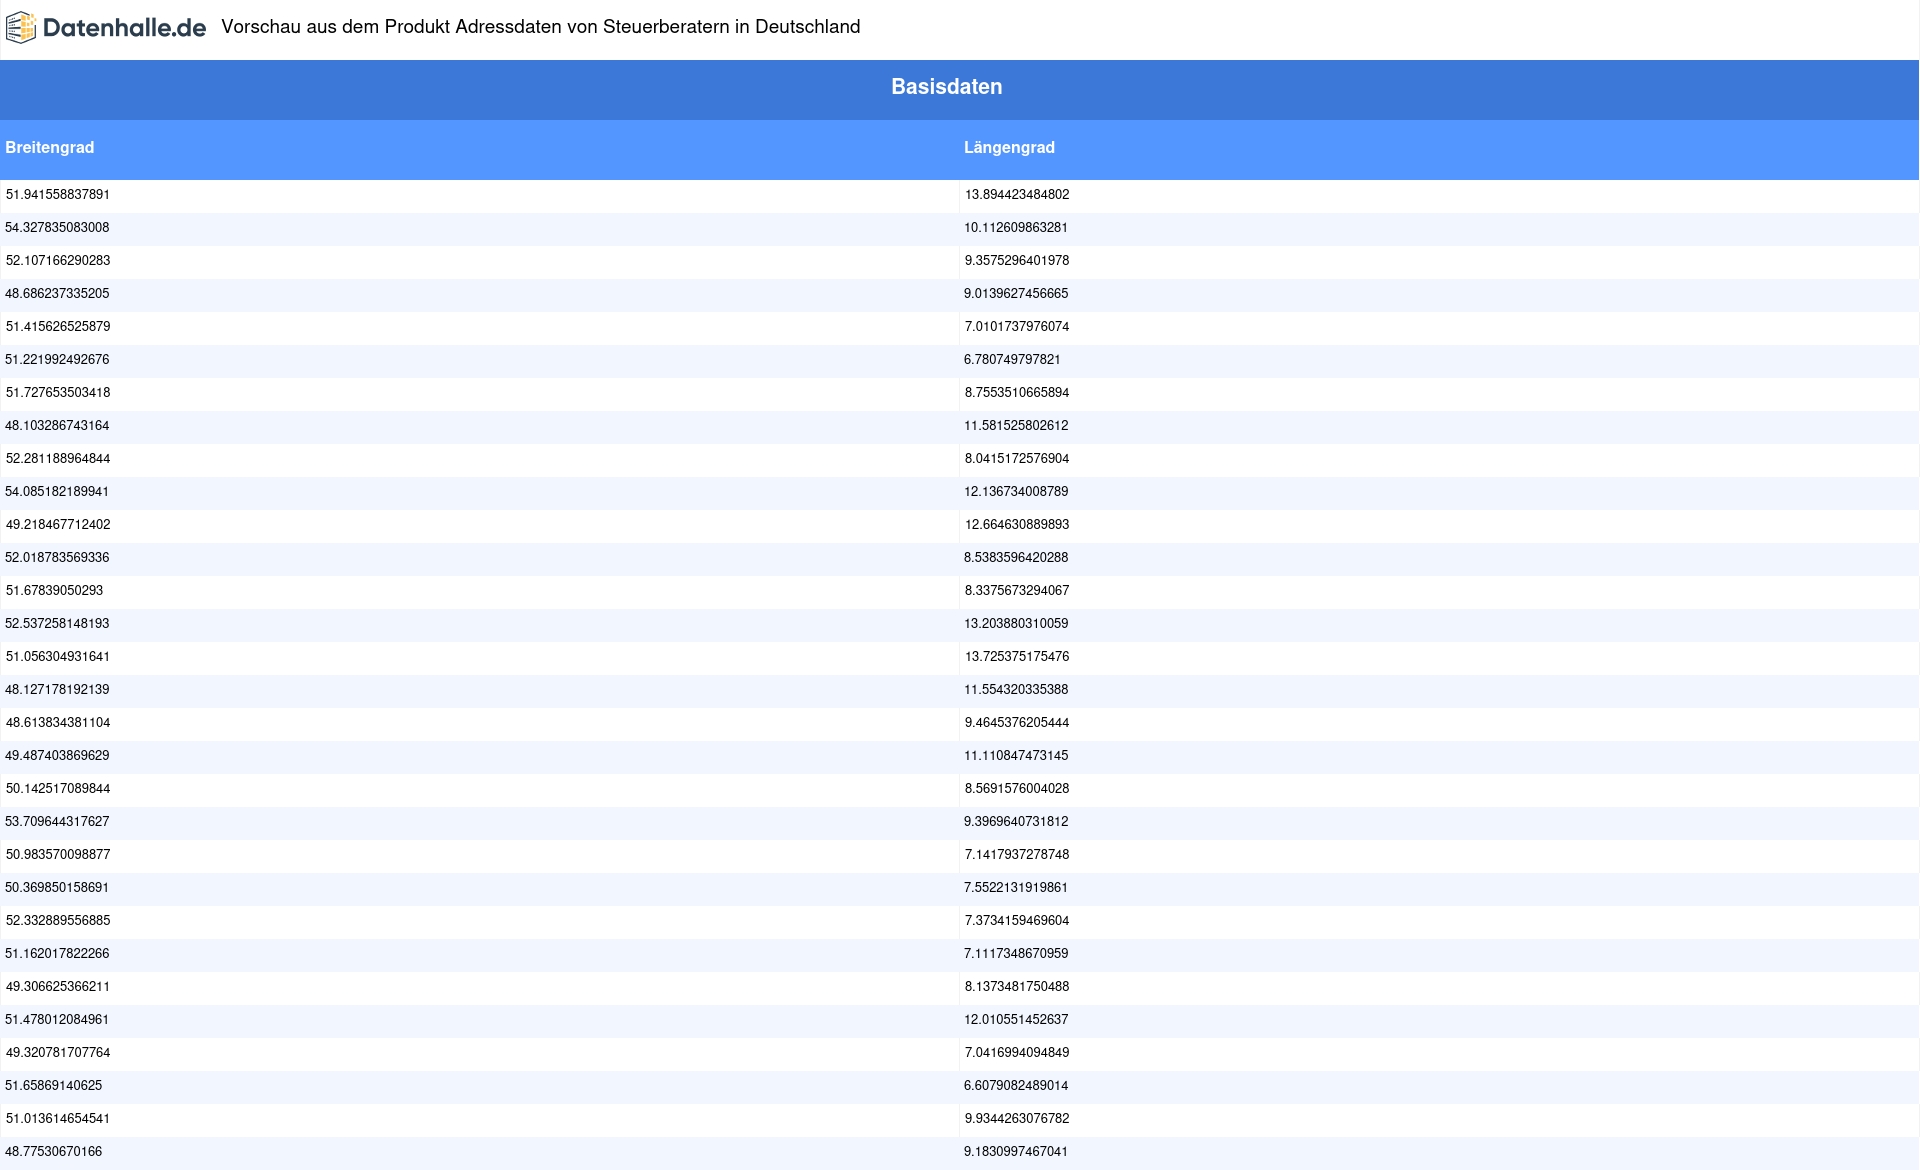Viewport: 1920px width, 1170px height.
Task: Select longitude value 9.3575296401978
Action: click(1017, 261)
